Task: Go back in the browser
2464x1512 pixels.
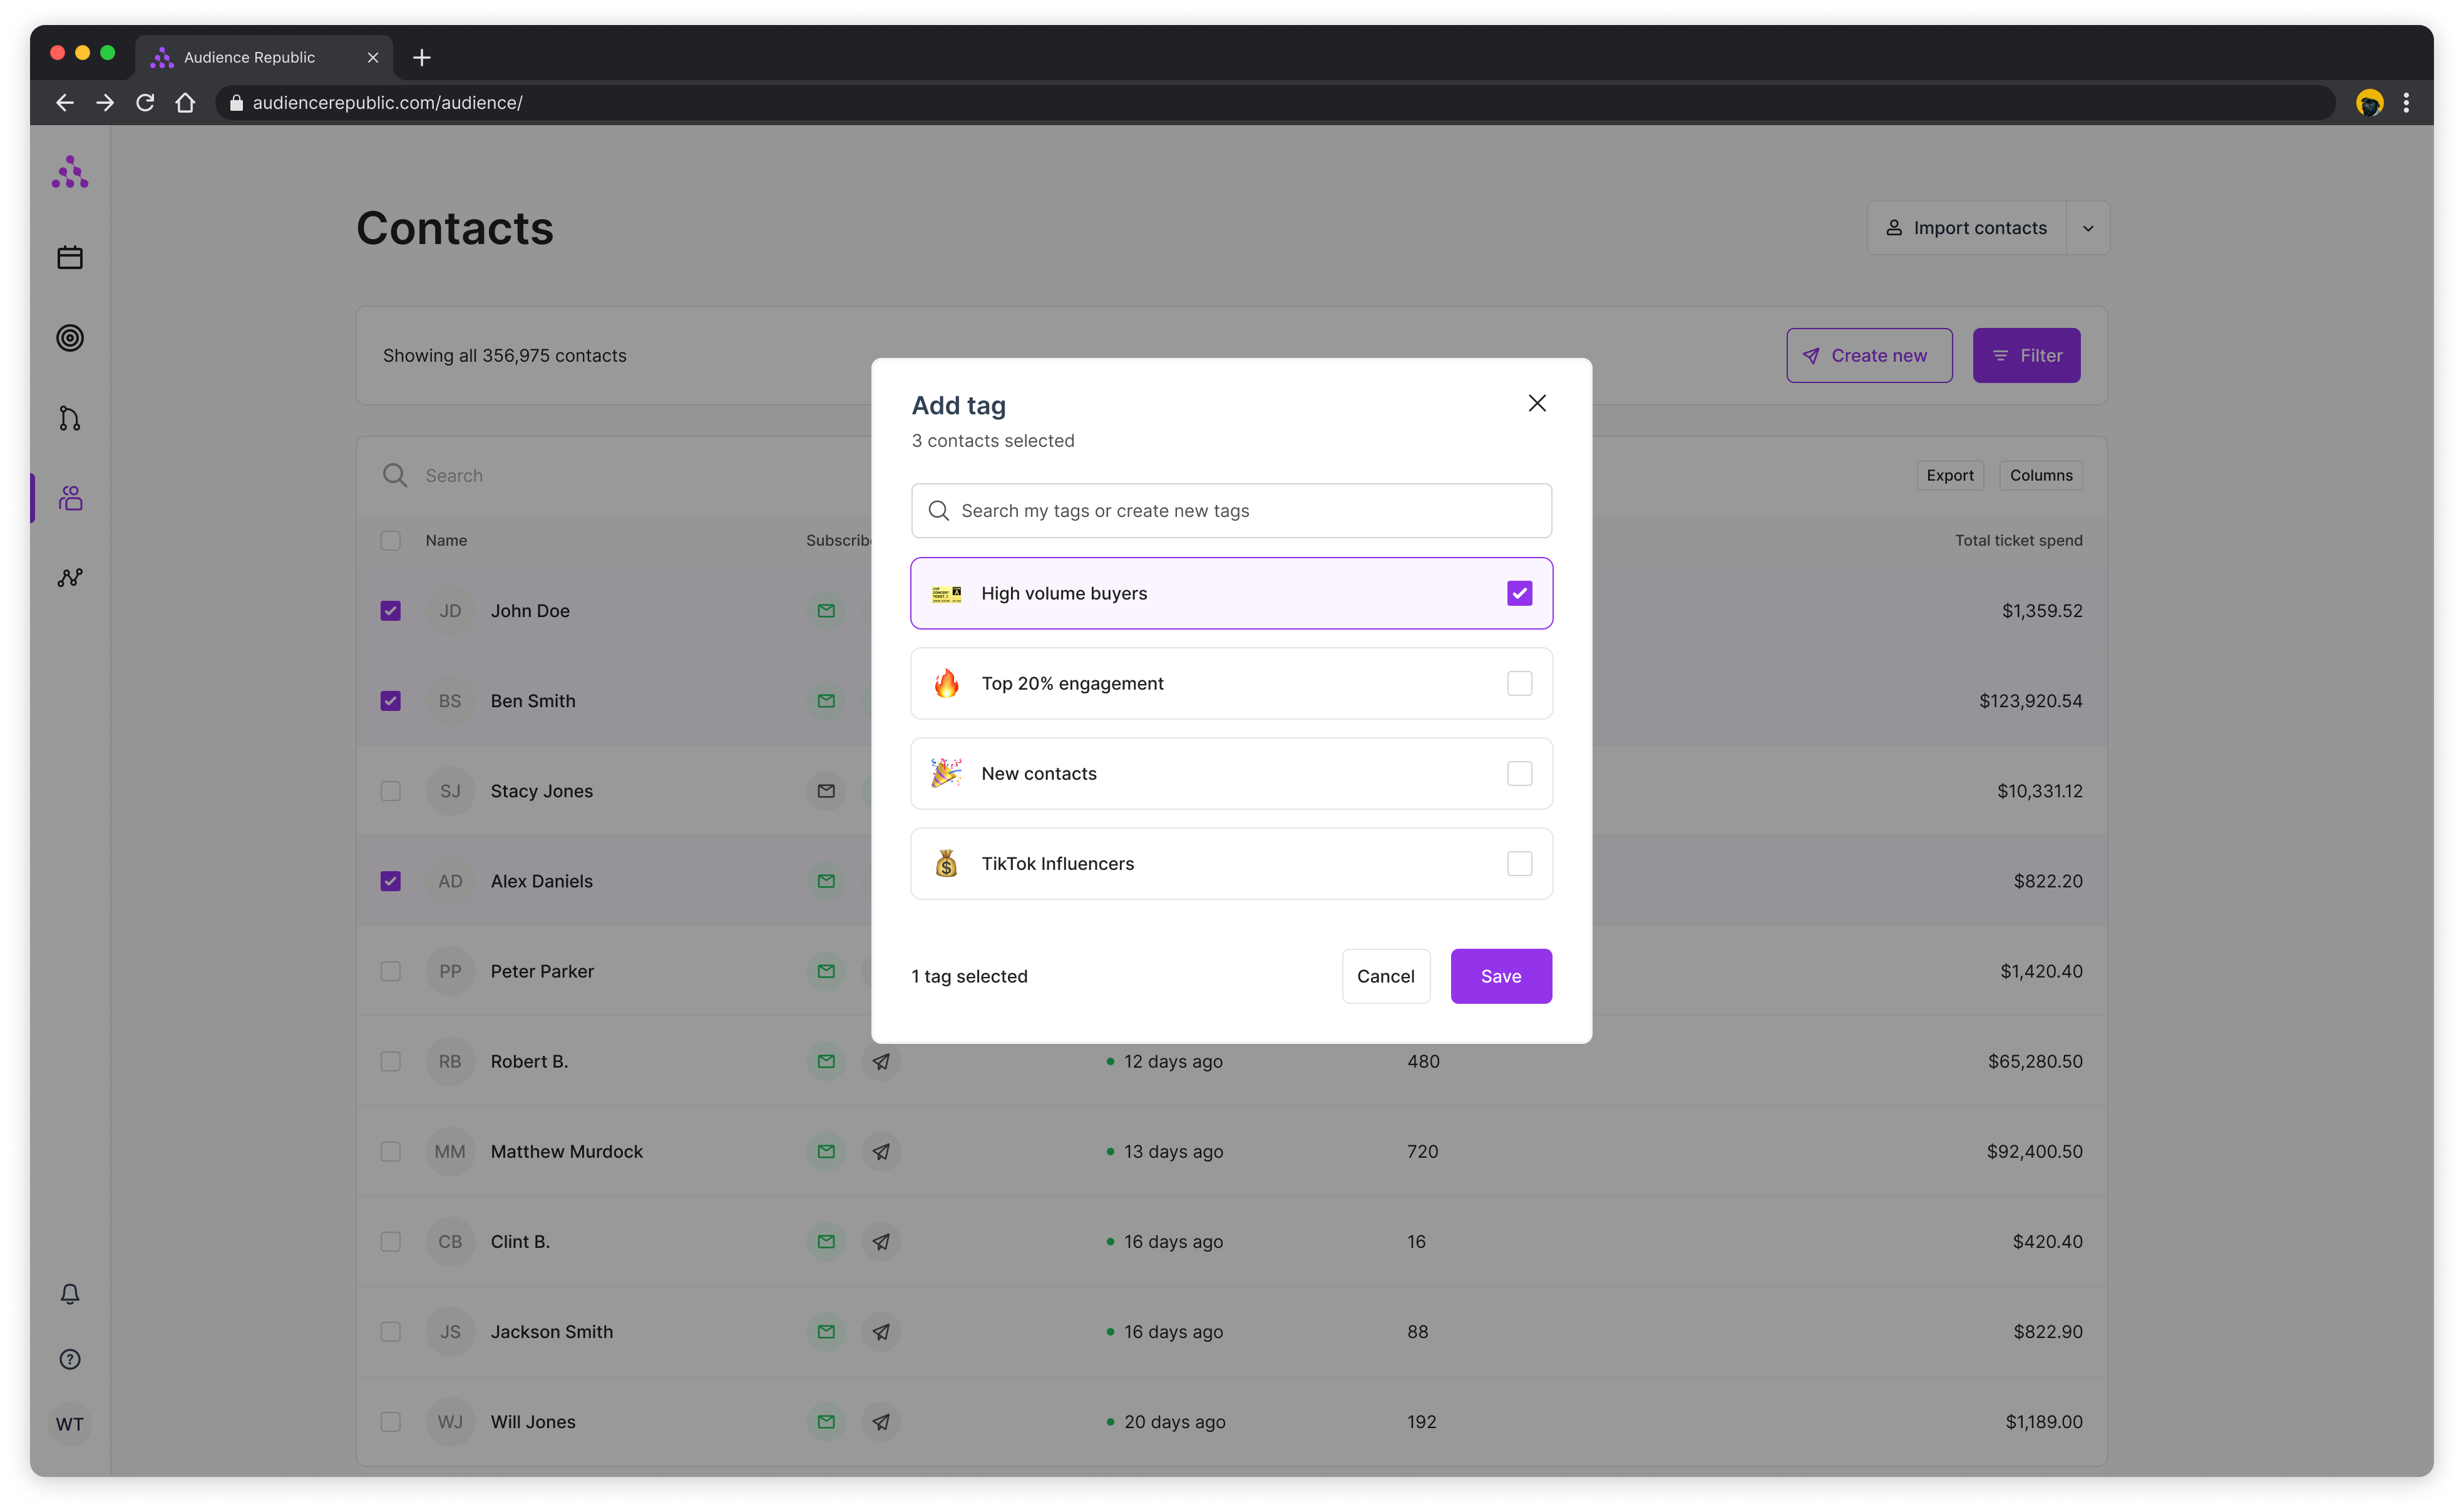Action: (x=65, y=103)
